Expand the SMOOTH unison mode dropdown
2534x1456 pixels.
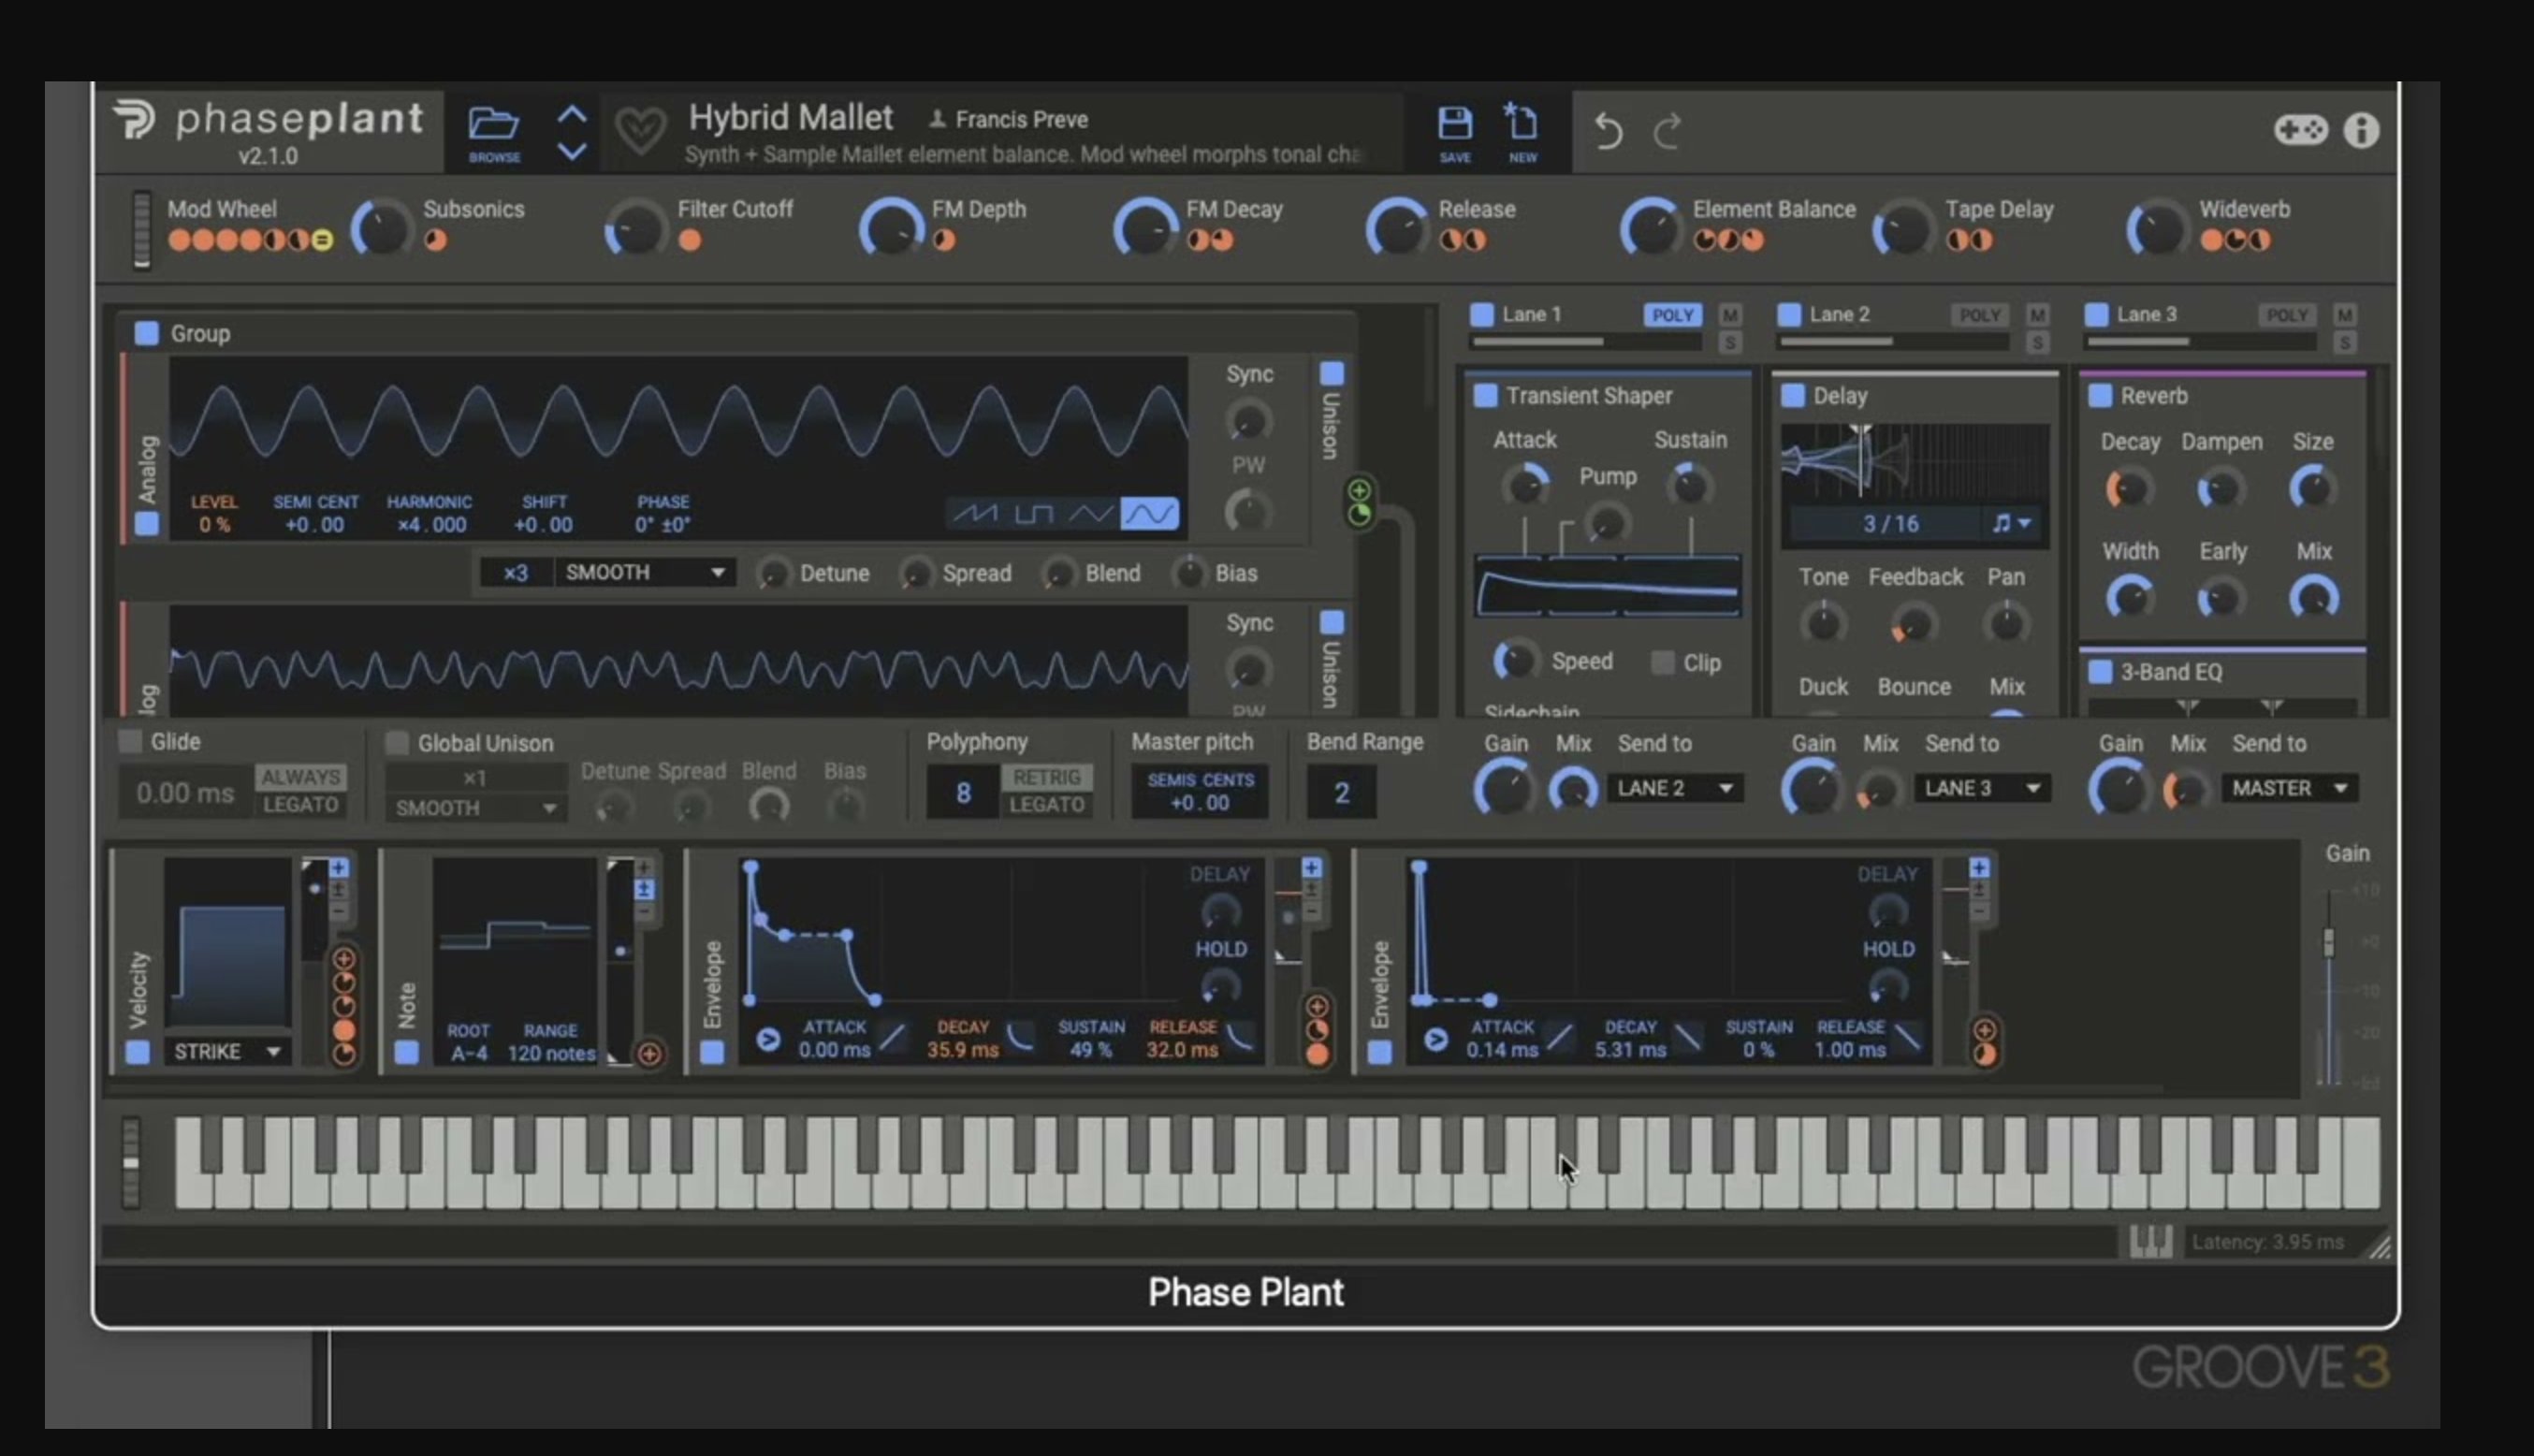pos(644,572)
